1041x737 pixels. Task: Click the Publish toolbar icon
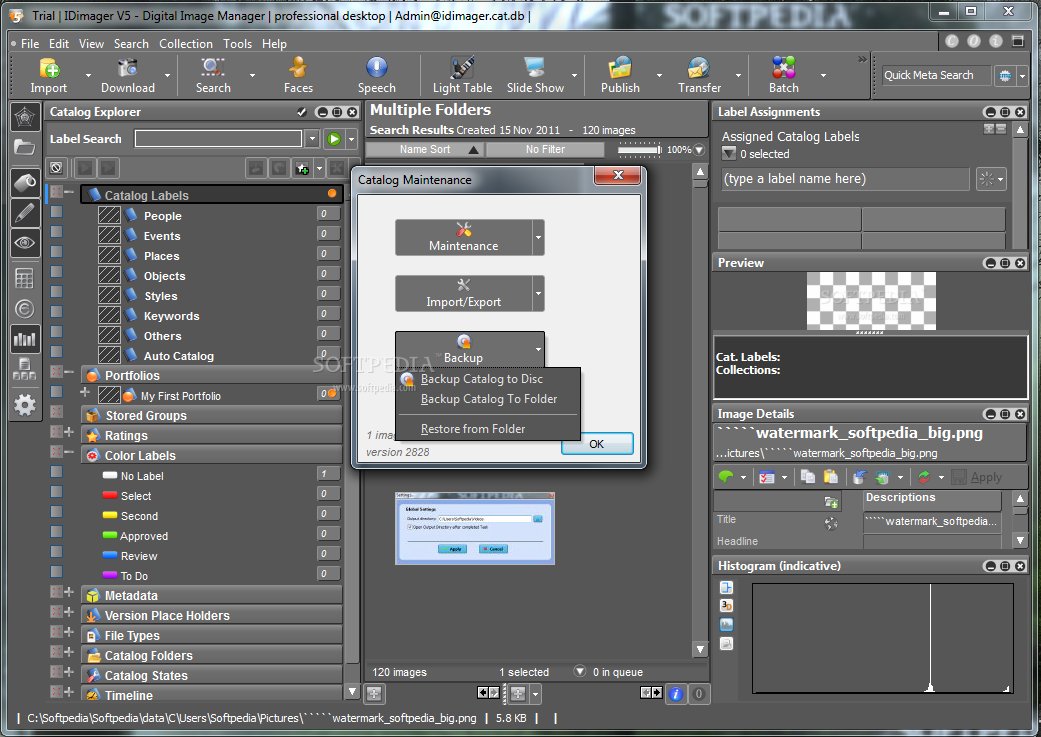coord(620,75)
